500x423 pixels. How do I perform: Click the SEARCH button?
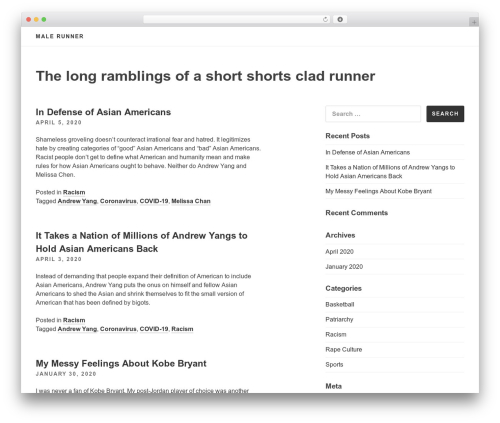tap(445, 114)
